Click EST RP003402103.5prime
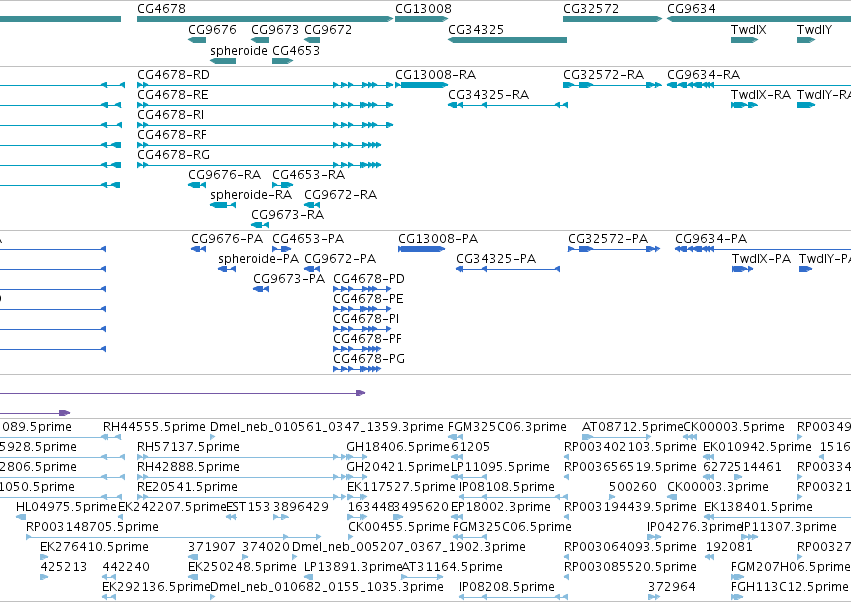This screenshot has height=602, width=851. [630, 447]
